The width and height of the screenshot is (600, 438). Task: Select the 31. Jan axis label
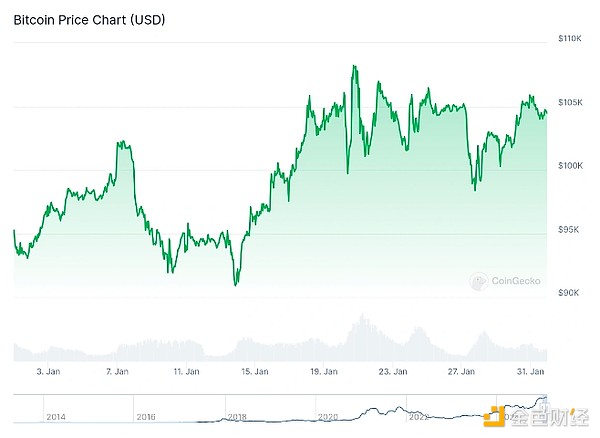[530, 371]
